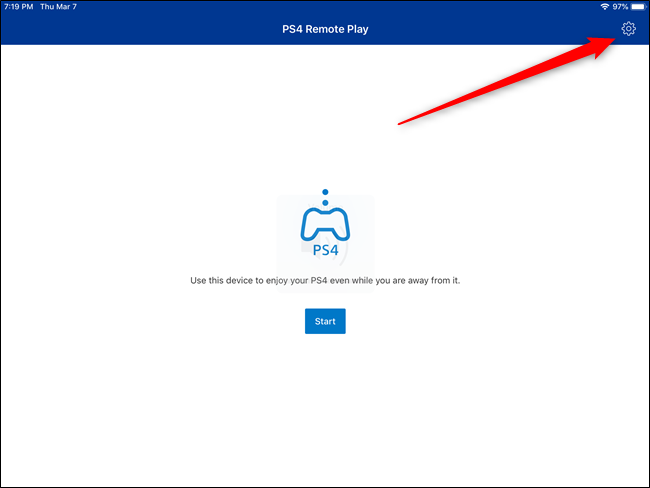Screen dimensions: 650x488
Task: Tap the 97% battery percentage
Action: (x=620, y=7)
